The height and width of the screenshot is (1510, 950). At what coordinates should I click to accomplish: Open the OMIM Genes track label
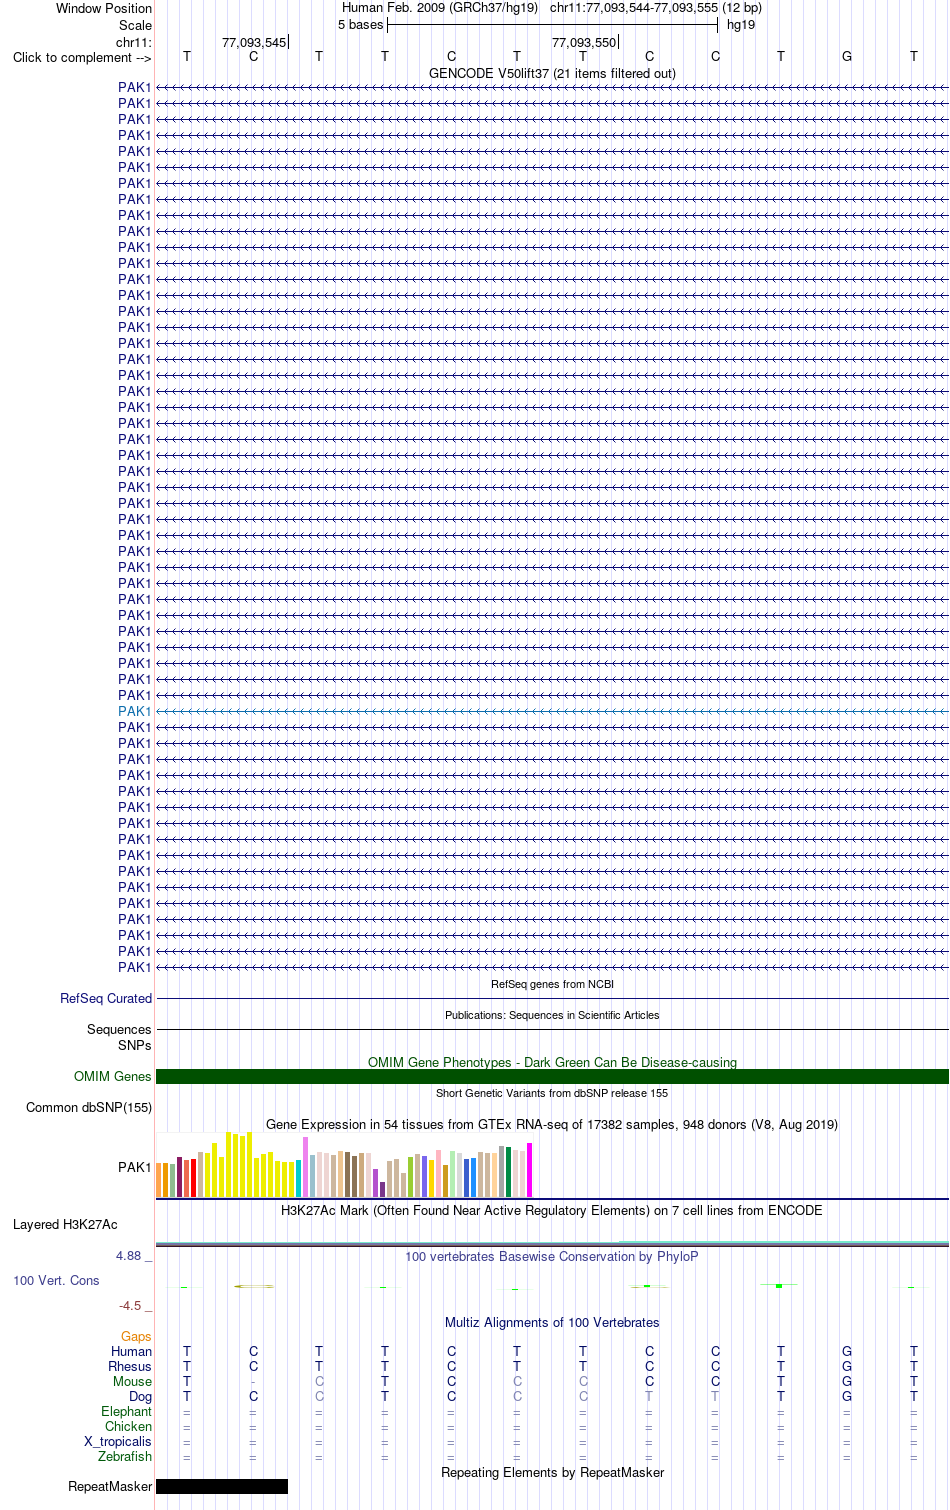(113, 1076)
